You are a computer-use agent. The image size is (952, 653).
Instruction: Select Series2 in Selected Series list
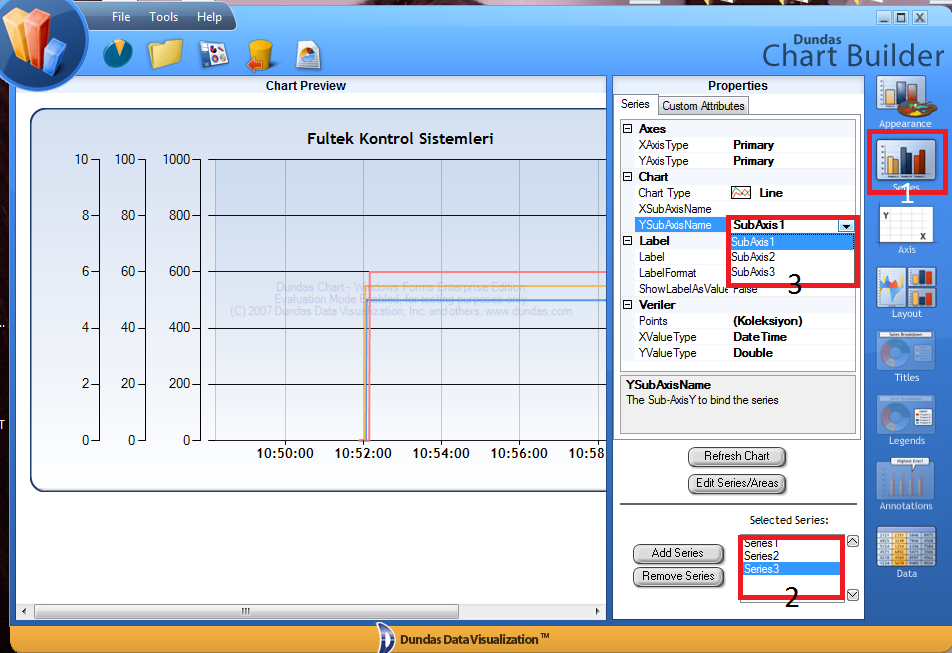762,556
